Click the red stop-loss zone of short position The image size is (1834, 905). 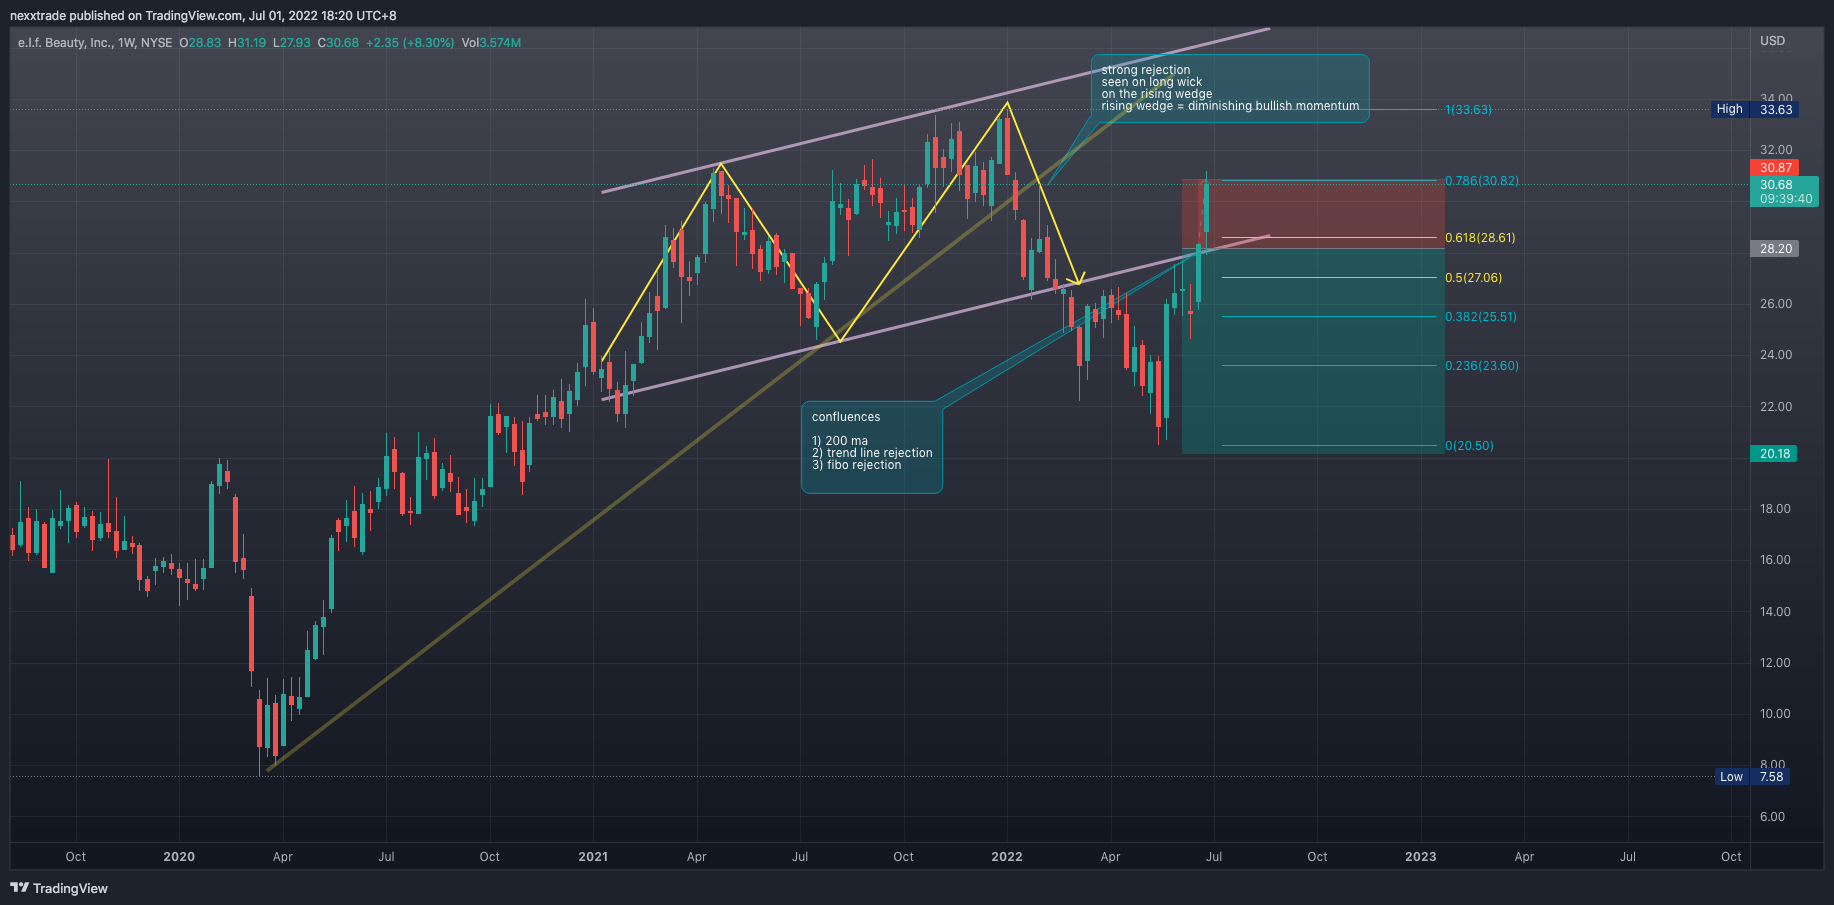tap(1313, 214)
